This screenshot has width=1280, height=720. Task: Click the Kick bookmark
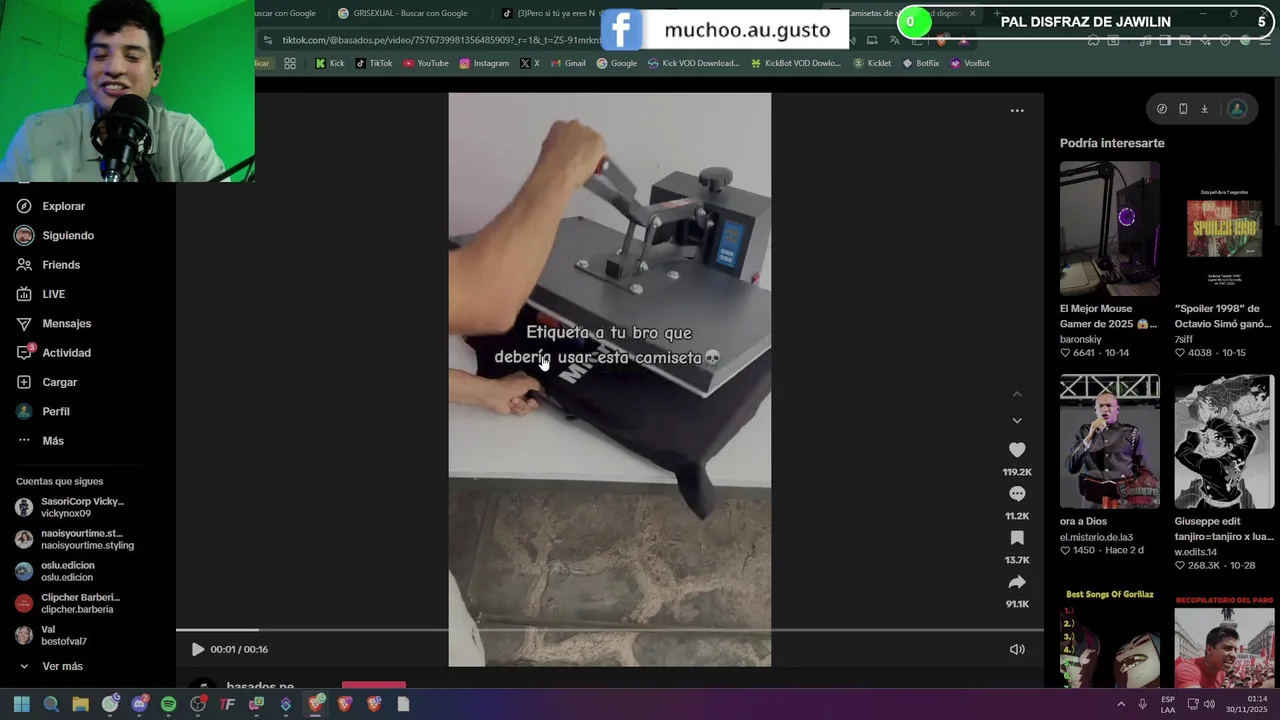coord(329,63)
